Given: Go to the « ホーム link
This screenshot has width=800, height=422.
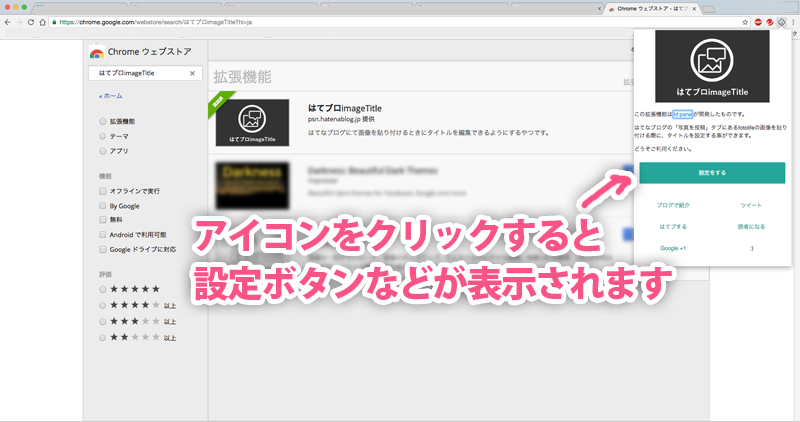Looking at the screenshot, I should pyautogui.click(x=111, y=96).
